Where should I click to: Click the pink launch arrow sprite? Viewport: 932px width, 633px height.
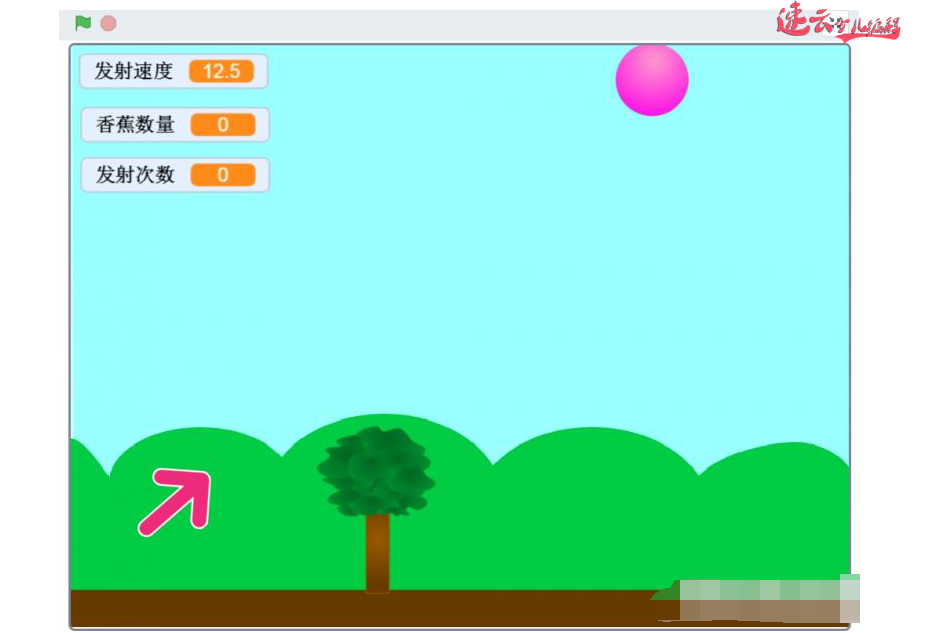pos(177,502)
